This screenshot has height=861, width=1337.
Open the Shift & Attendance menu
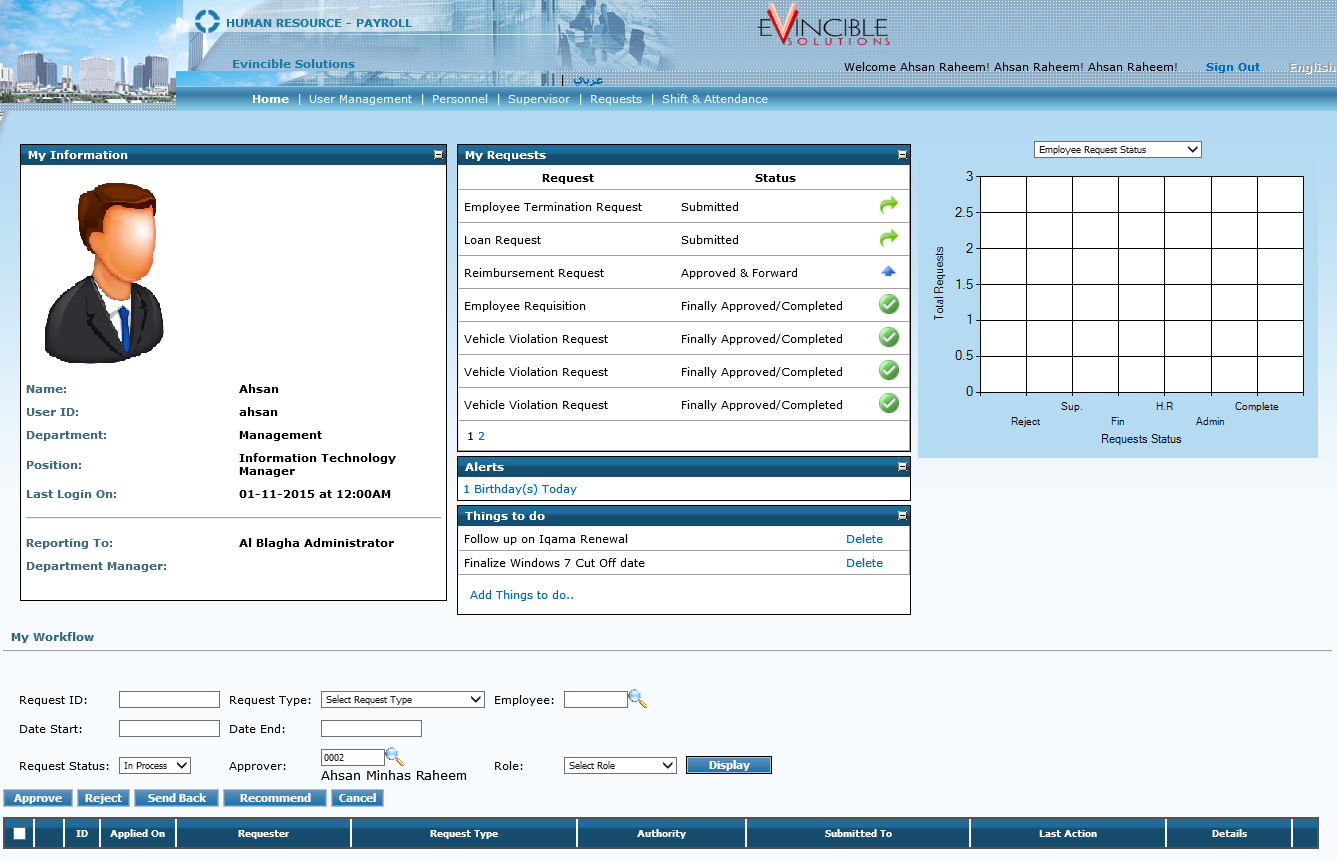click(x=715, y=99)
